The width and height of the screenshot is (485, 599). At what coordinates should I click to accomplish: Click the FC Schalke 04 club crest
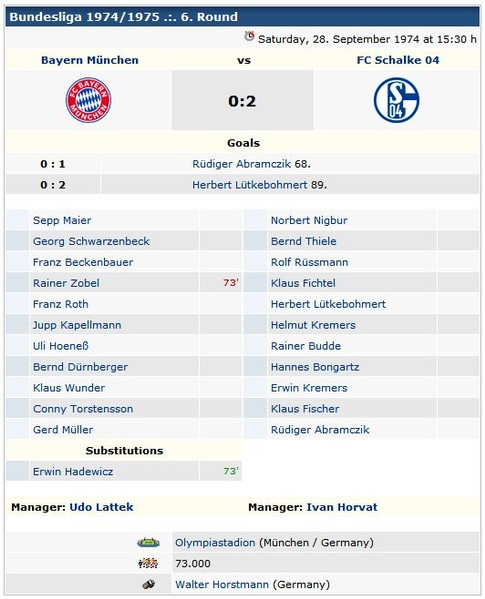point(396,100)
